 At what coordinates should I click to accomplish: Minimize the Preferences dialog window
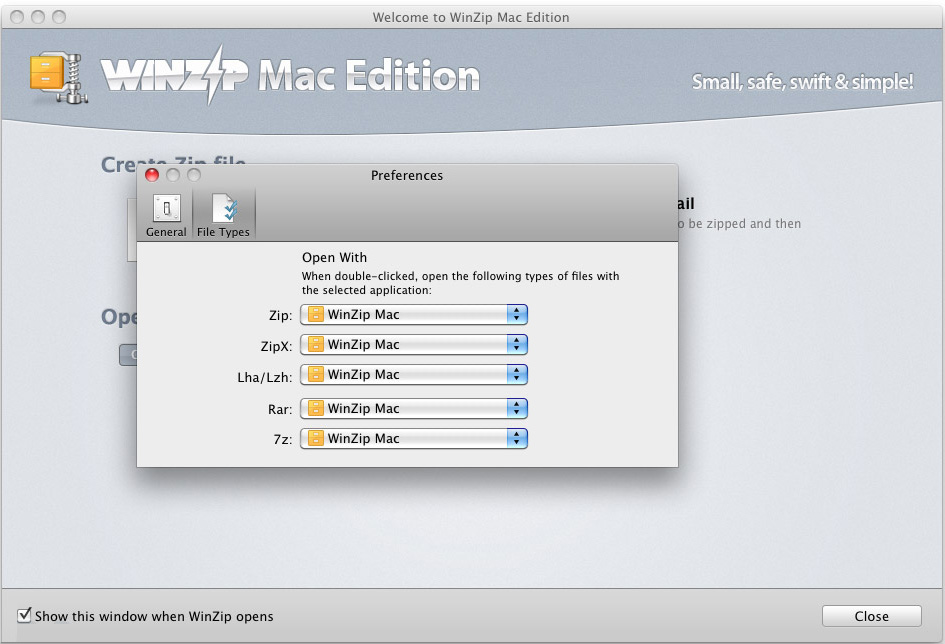173,175
